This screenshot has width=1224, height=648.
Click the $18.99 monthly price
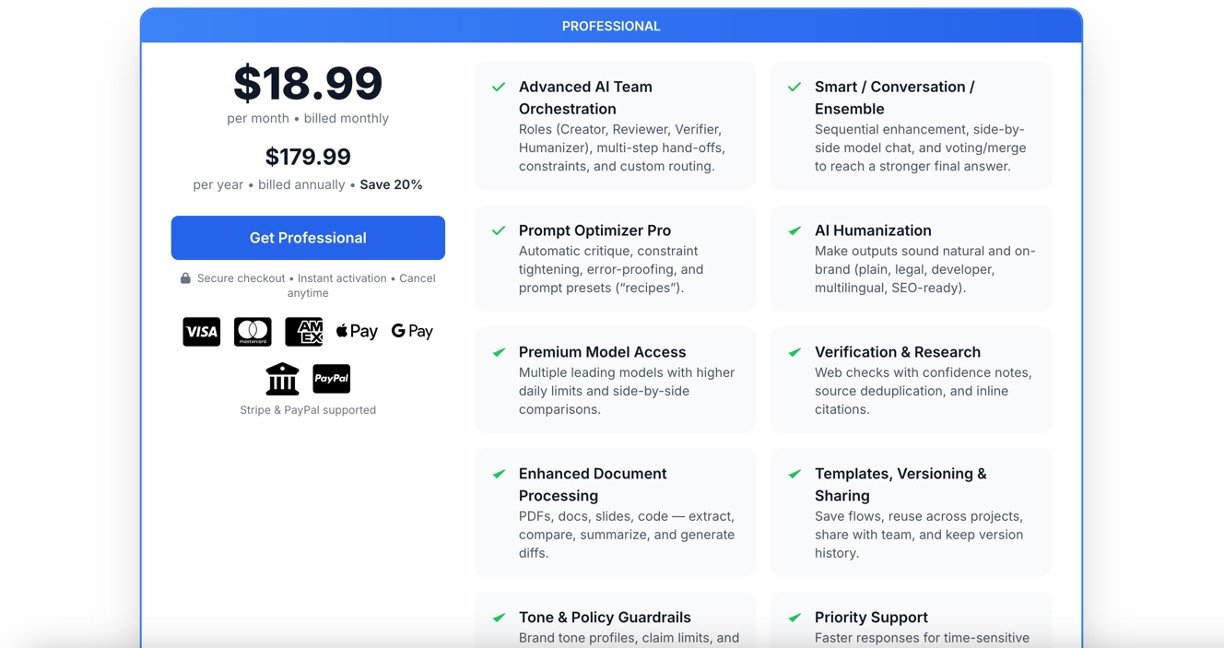click(x=308, y=84)
